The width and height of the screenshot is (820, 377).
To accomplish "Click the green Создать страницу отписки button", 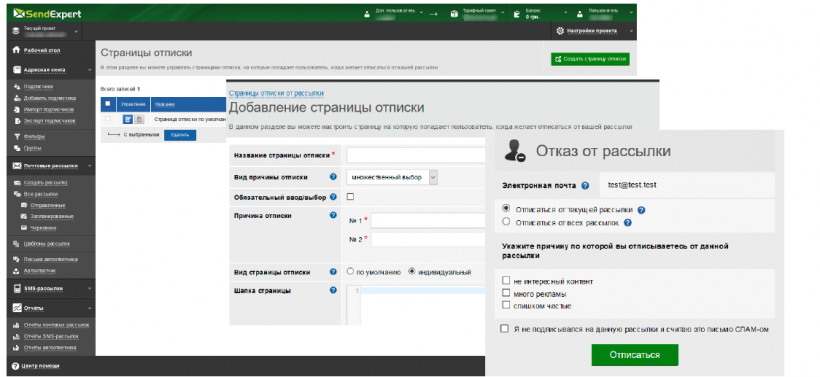I will pyautogui.click(x=590, y=59).
